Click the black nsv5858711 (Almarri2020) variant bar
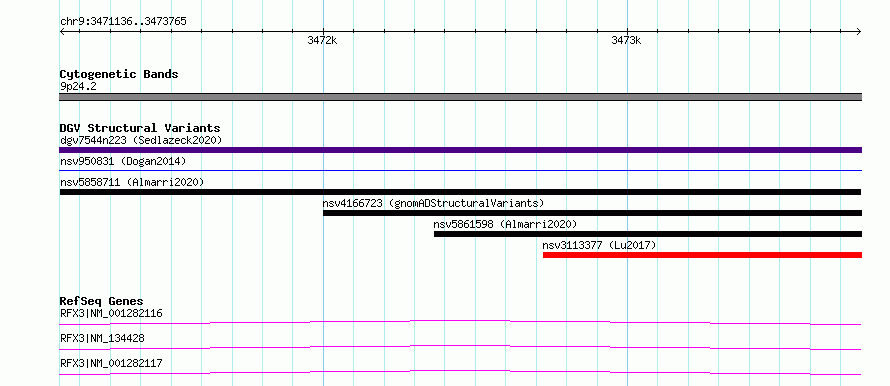890x386 pixels. pyautogui.click(x=460, y=192)
